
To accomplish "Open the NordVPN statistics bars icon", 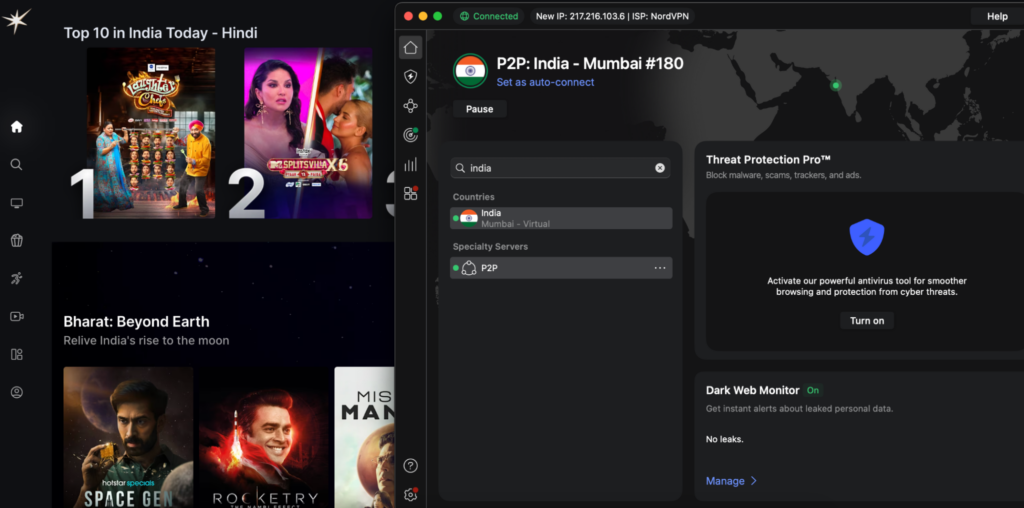I will click(410, 165).
